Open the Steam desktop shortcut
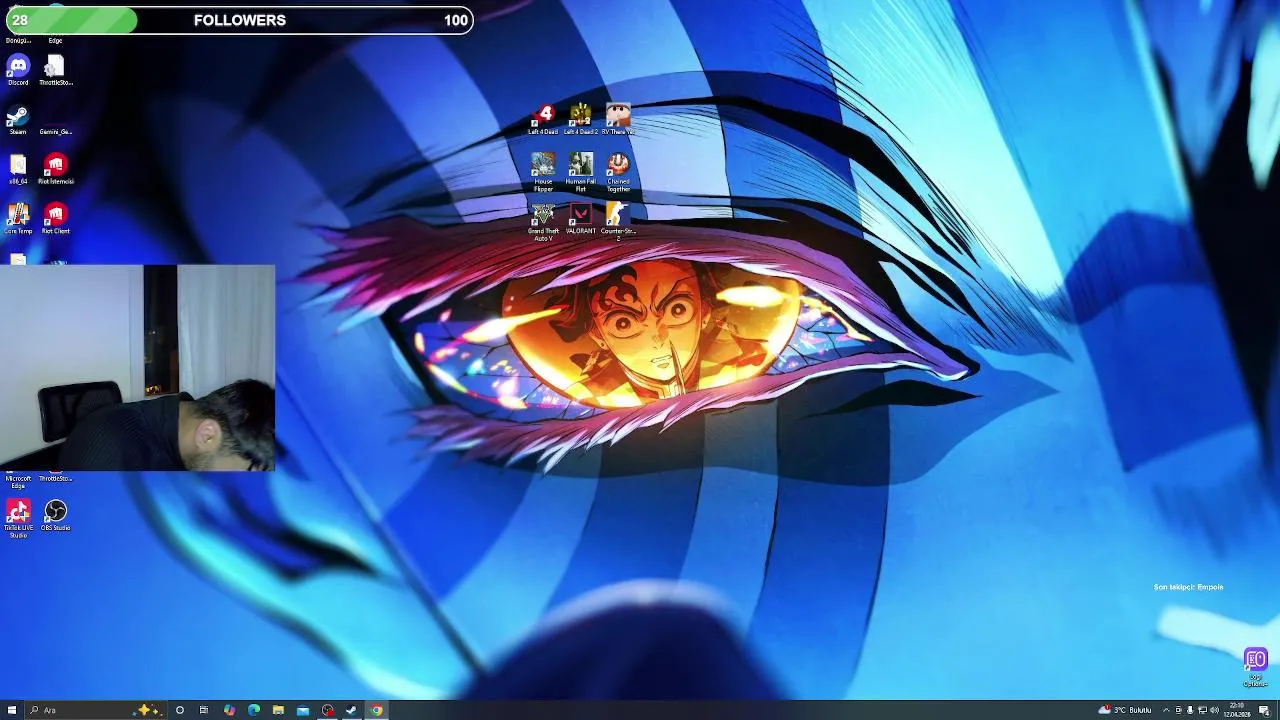Image resolution: width=1280 pixels, height=720 pixels. click(x=18, y=120)
